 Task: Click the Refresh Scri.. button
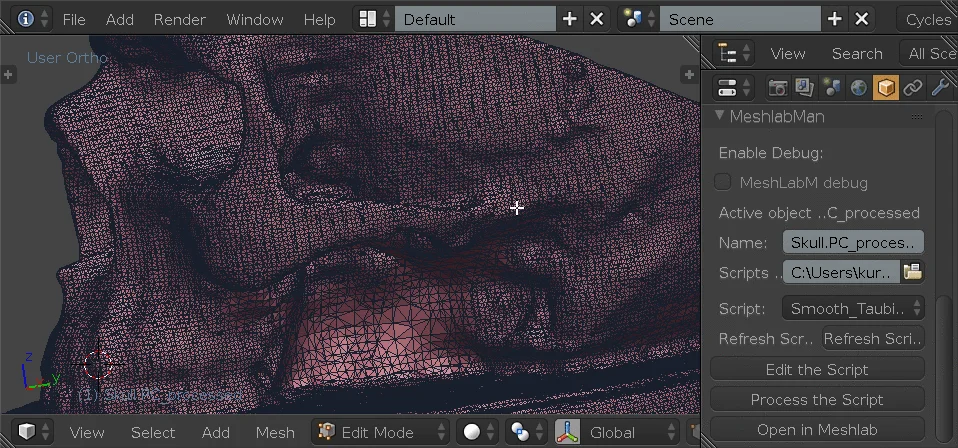click(x=872, y=339)
